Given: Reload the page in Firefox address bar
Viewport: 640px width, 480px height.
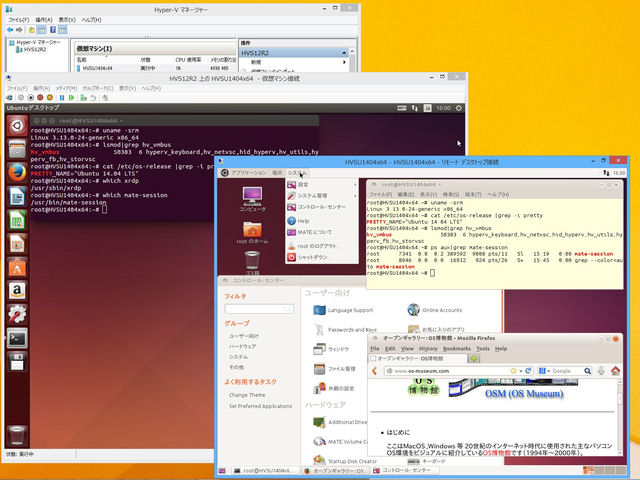Looking at the screenshot, I should coord(528,371).
